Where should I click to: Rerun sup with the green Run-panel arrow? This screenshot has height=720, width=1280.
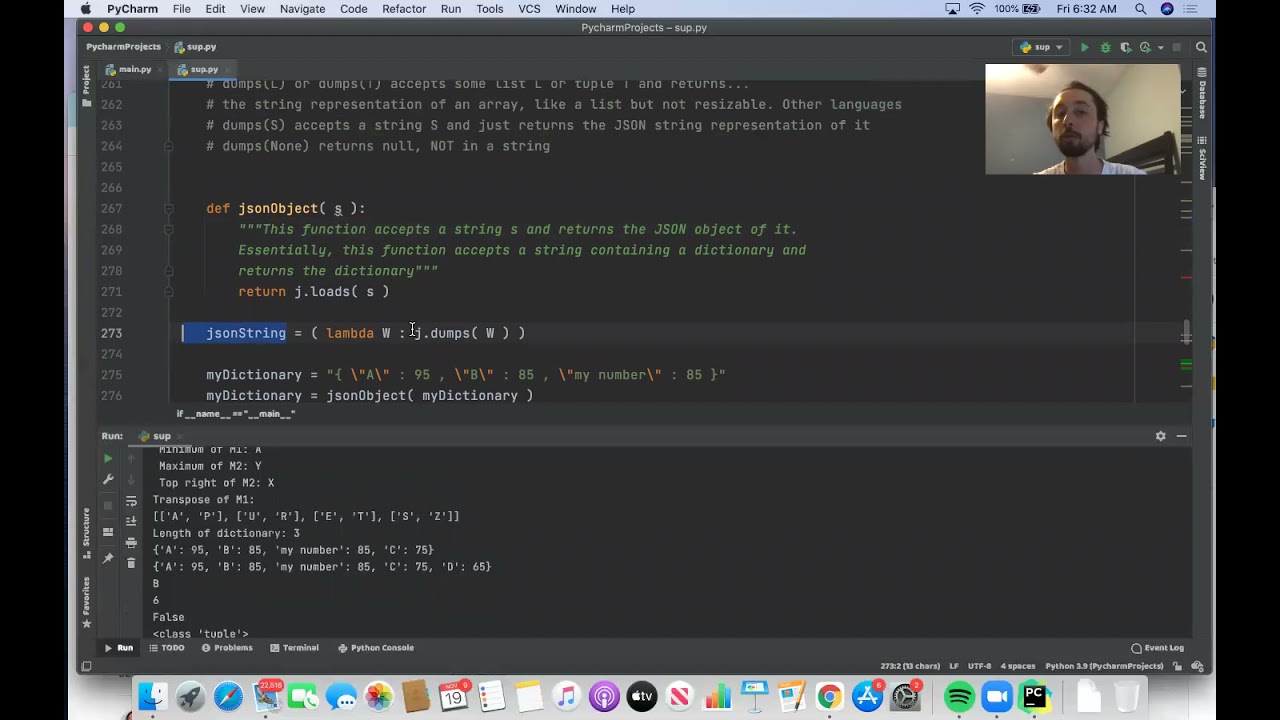click(x=108, y=458)
